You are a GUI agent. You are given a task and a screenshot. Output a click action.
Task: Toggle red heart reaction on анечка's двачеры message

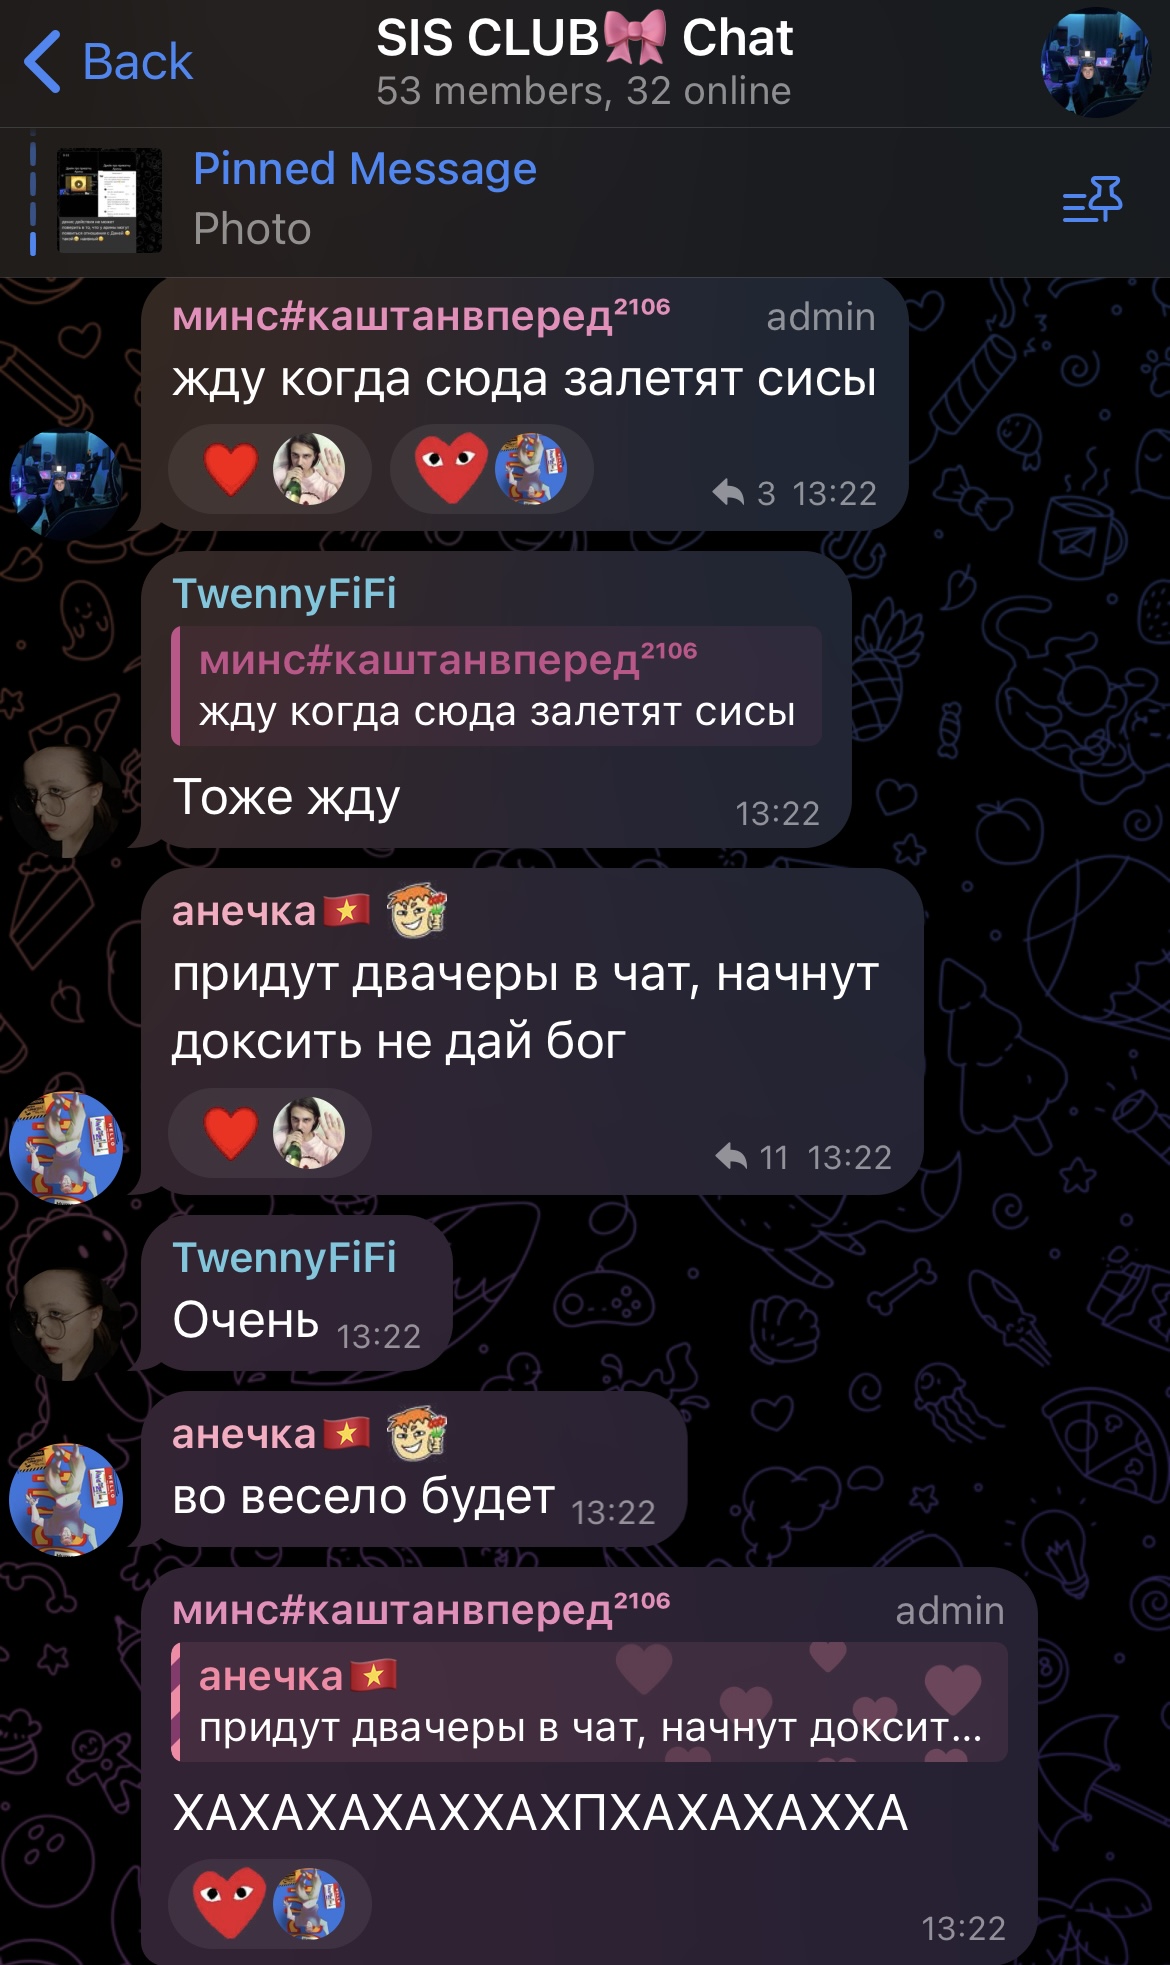point(270,1133)
